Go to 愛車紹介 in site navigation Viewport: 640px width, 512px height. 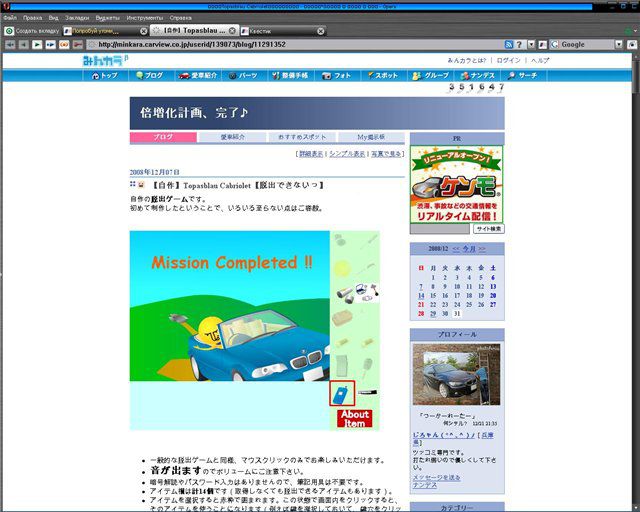pos(198,76)
